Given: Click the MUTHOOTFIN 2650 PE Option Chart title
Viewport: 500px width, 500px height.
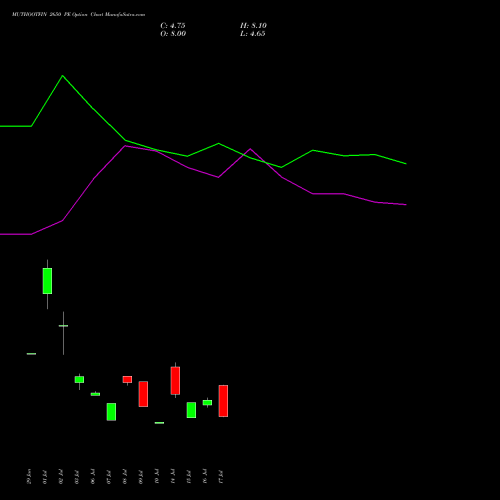Looking at the screenshot, I should tap(78, 15).
